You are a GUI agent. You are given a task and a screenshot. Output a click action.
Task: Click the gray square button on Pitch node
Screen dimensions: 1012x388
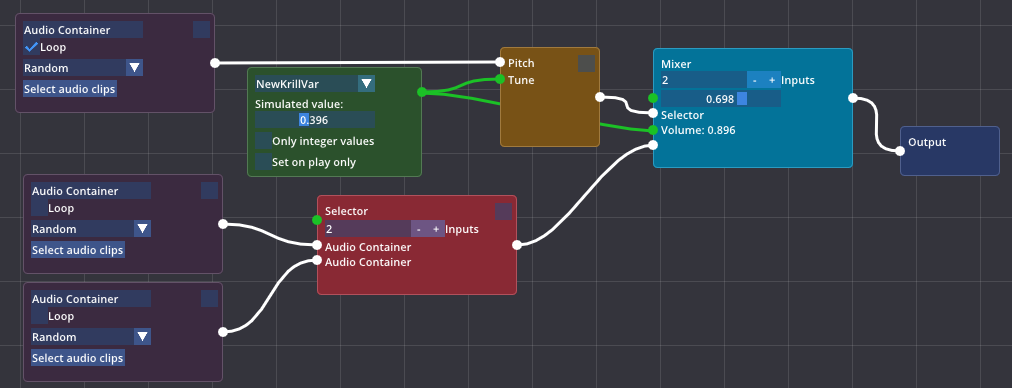[586, 63]
